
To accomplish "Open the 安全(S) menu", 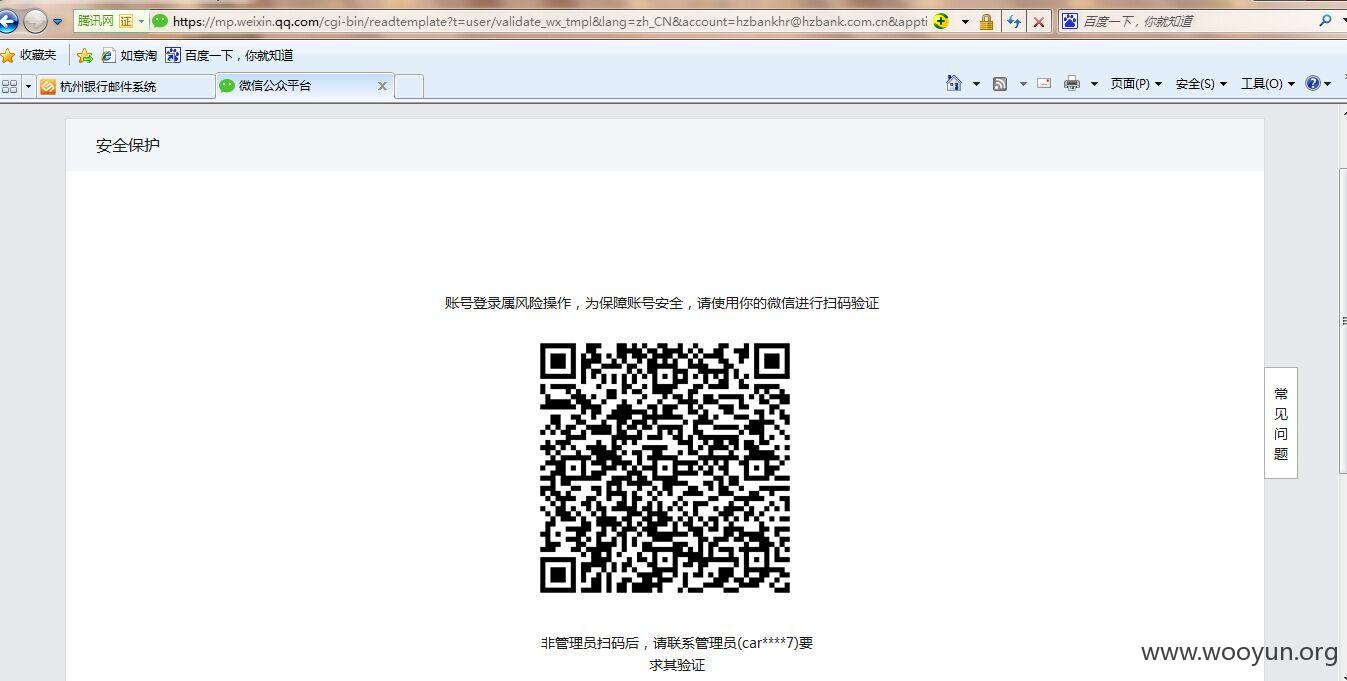I will (x=1201, y=84).
